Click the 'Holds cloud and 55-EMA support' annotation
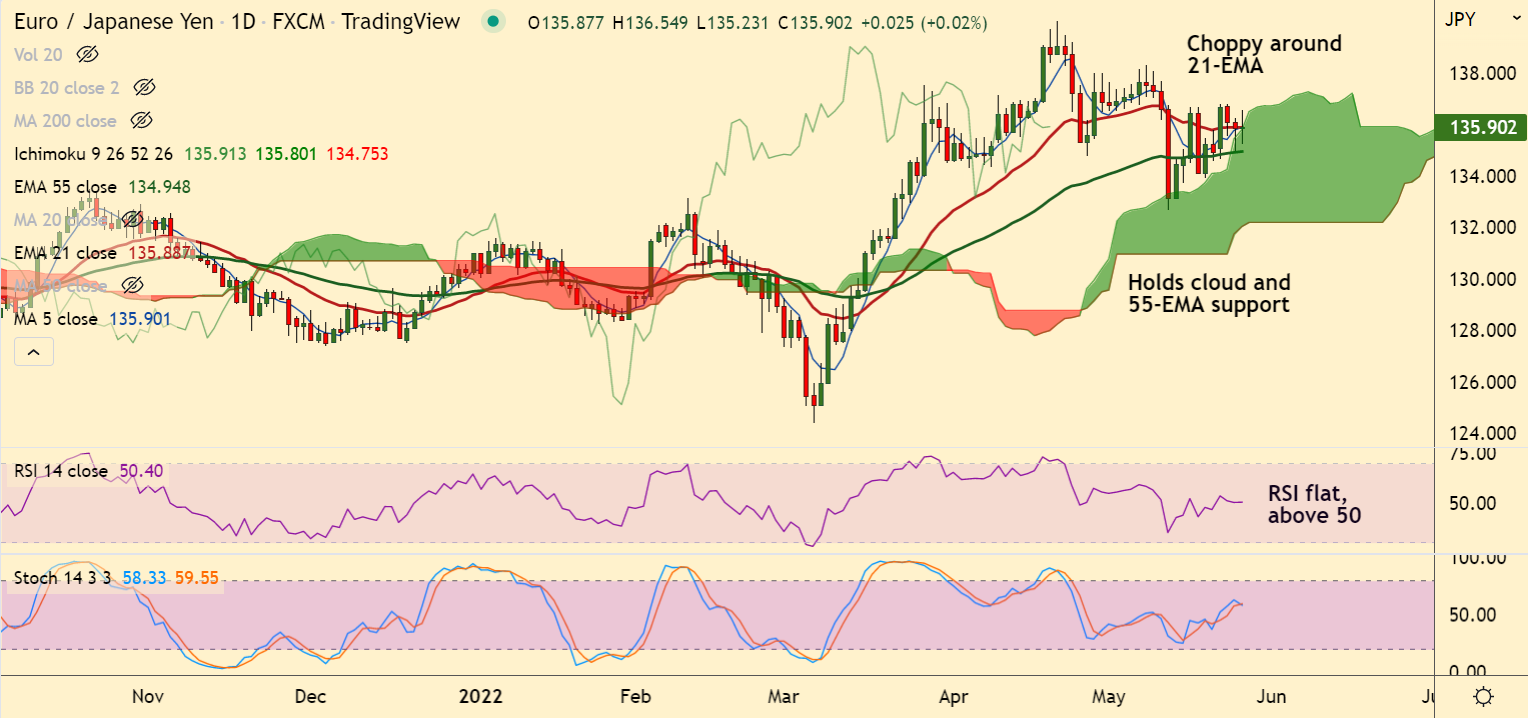 pos(1209,293)
